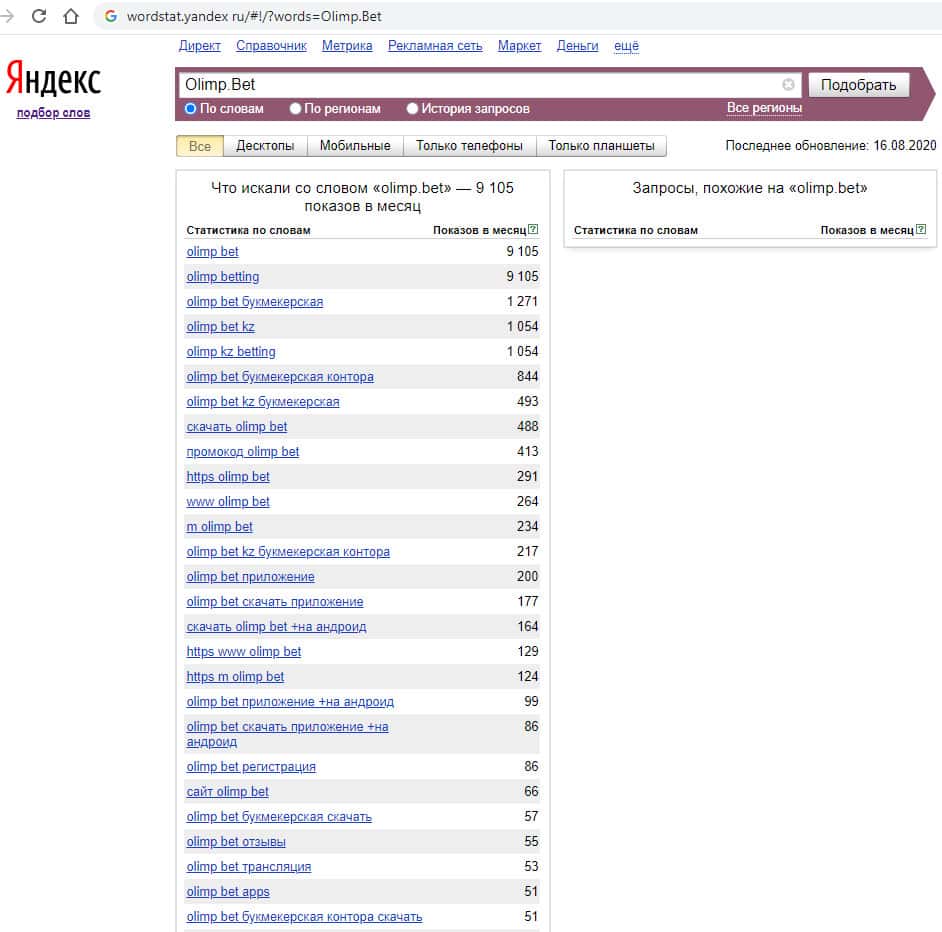The width and height of the screenshot is (942, 932).
Task: Open help icon in similar queries panel
Action: tap(920, 229)
